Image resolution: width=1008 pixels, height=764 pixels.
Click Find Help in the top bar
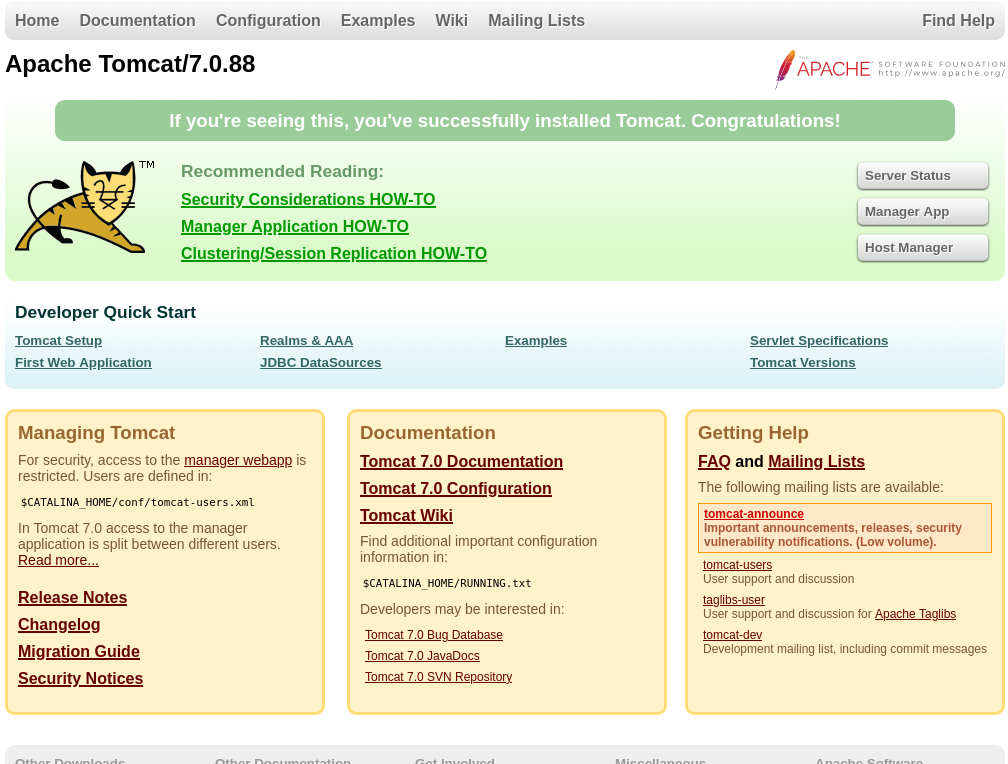[x=957, y=20]
